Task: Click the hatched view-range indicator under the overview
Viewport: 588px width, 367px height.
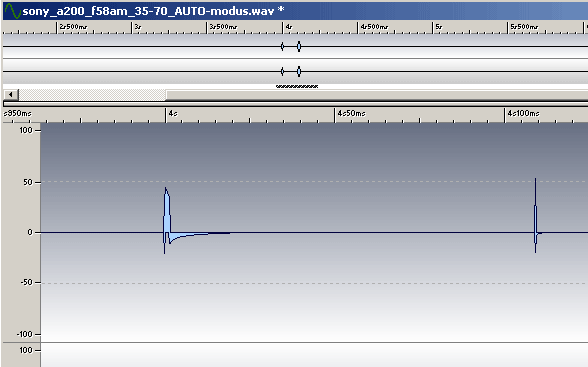Action: [x=297, y=87]
